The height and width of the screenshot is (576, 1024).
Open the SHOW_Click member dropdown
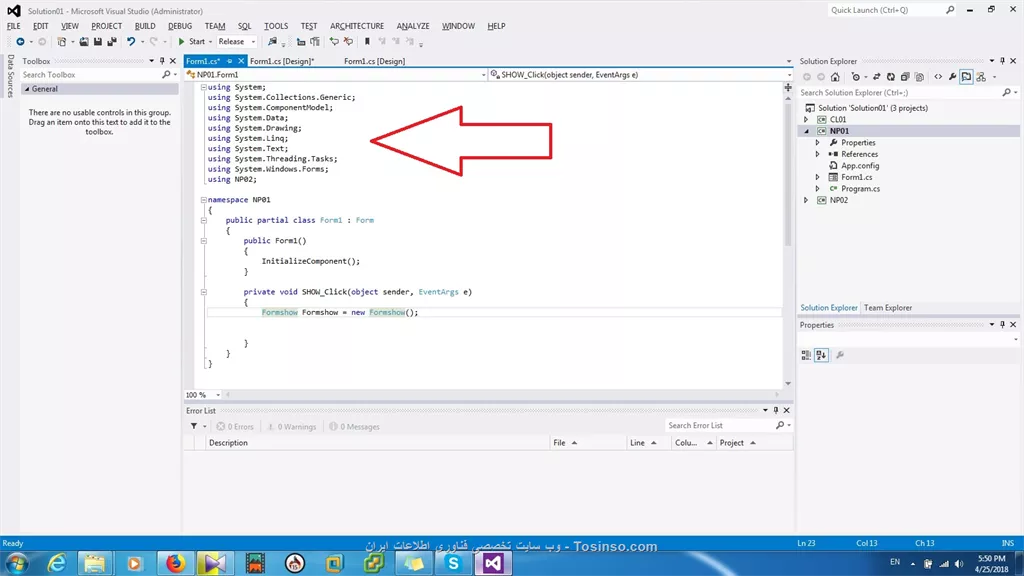pyautogui.click(x=789, y=75)
